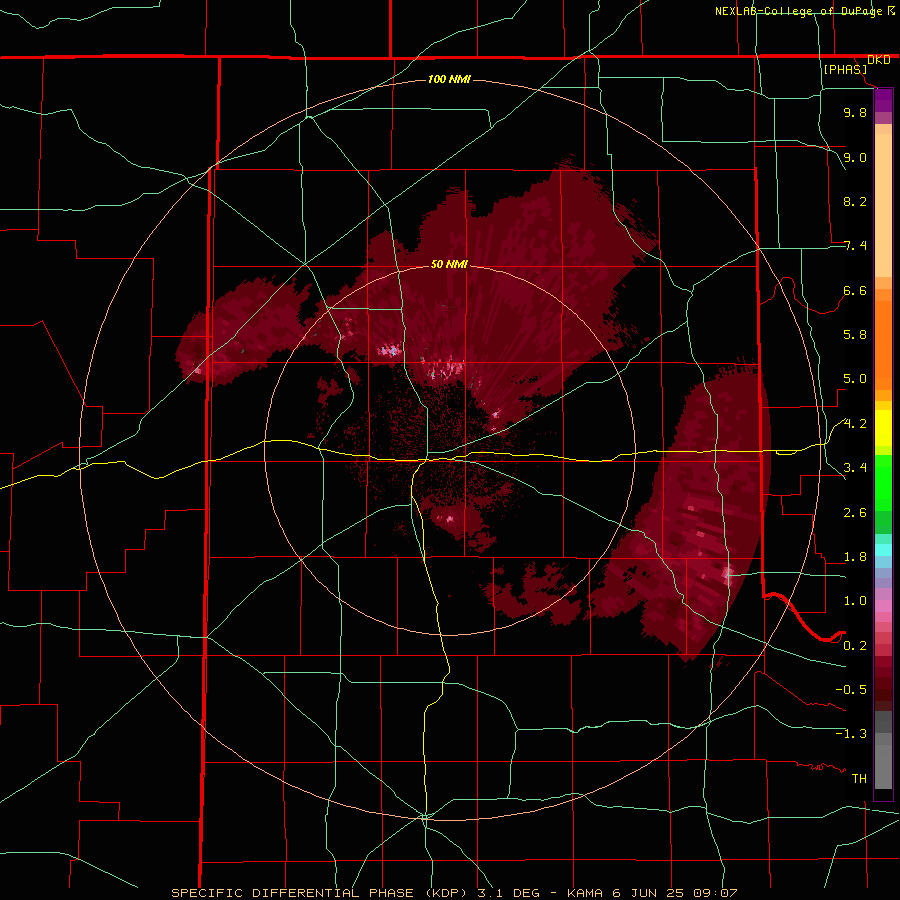
Task: Click the 3.4 legend value
Action: coord(855,468)
